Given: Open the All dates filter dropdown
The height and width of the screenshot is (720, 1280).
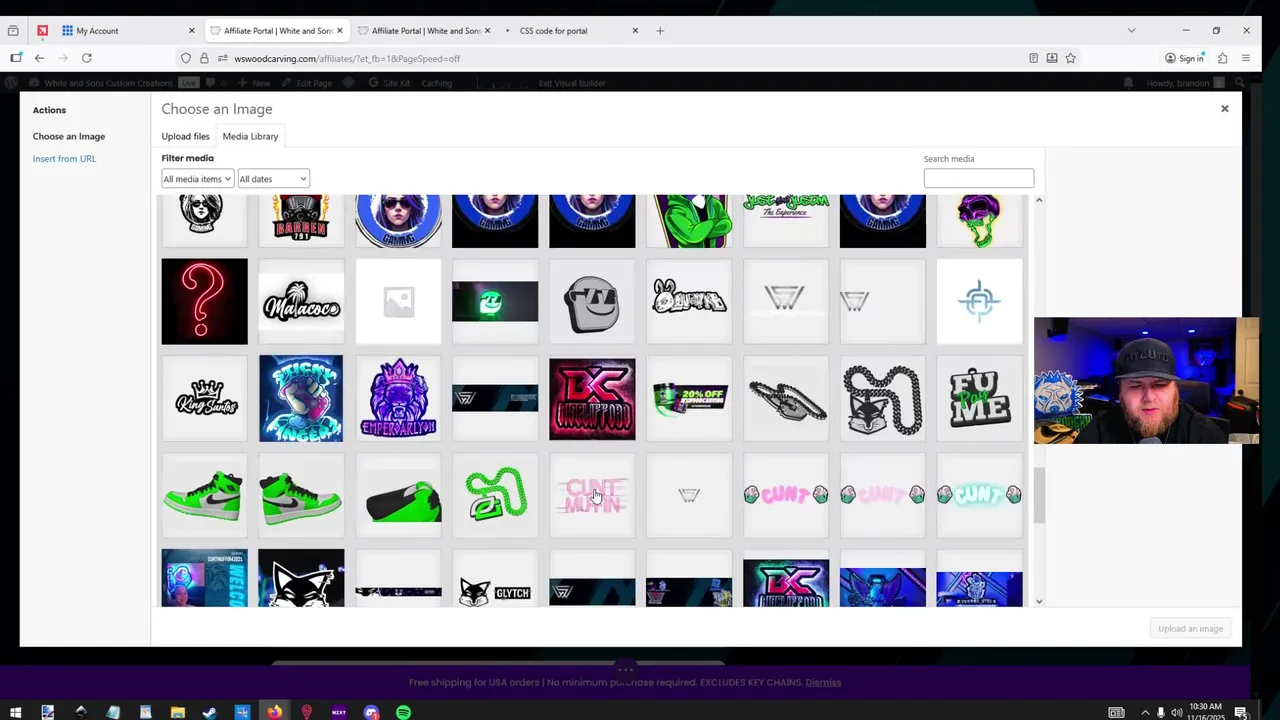Looking at the screenshot, I should [x=273, y=179].
